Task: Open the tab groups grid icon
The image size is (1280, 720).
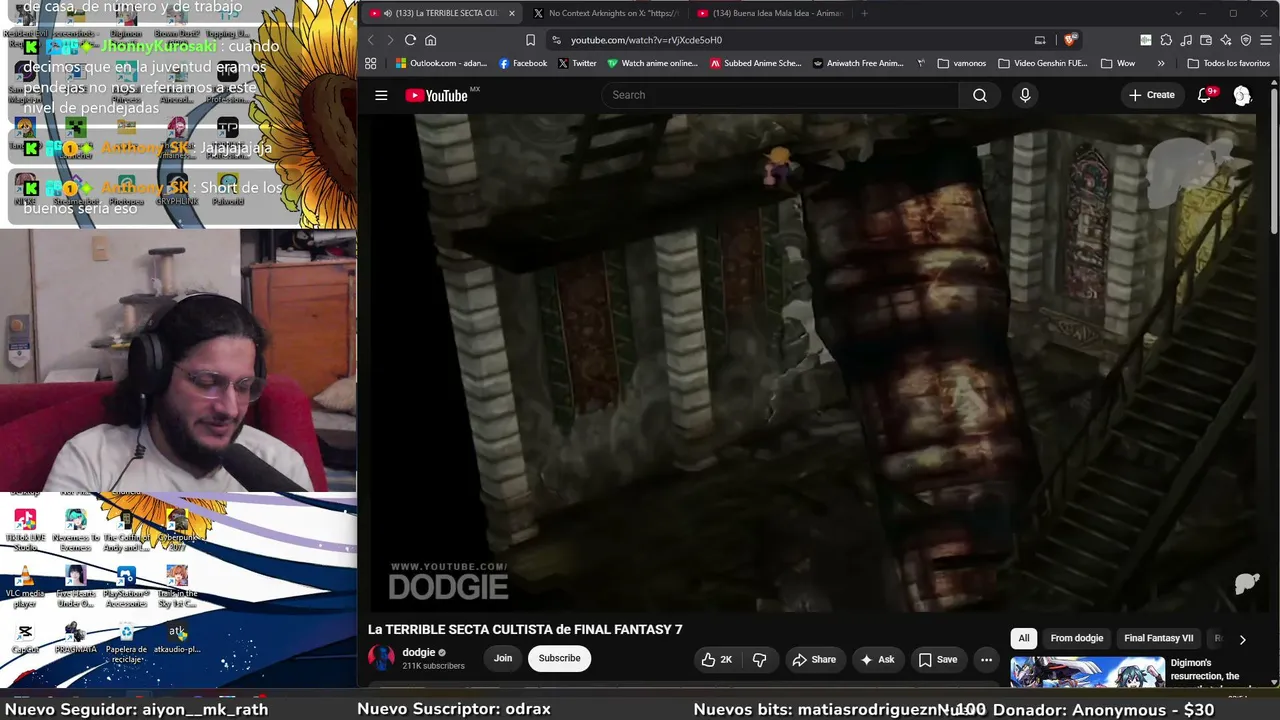Action: pyautogui.click(x=370, y=63)
